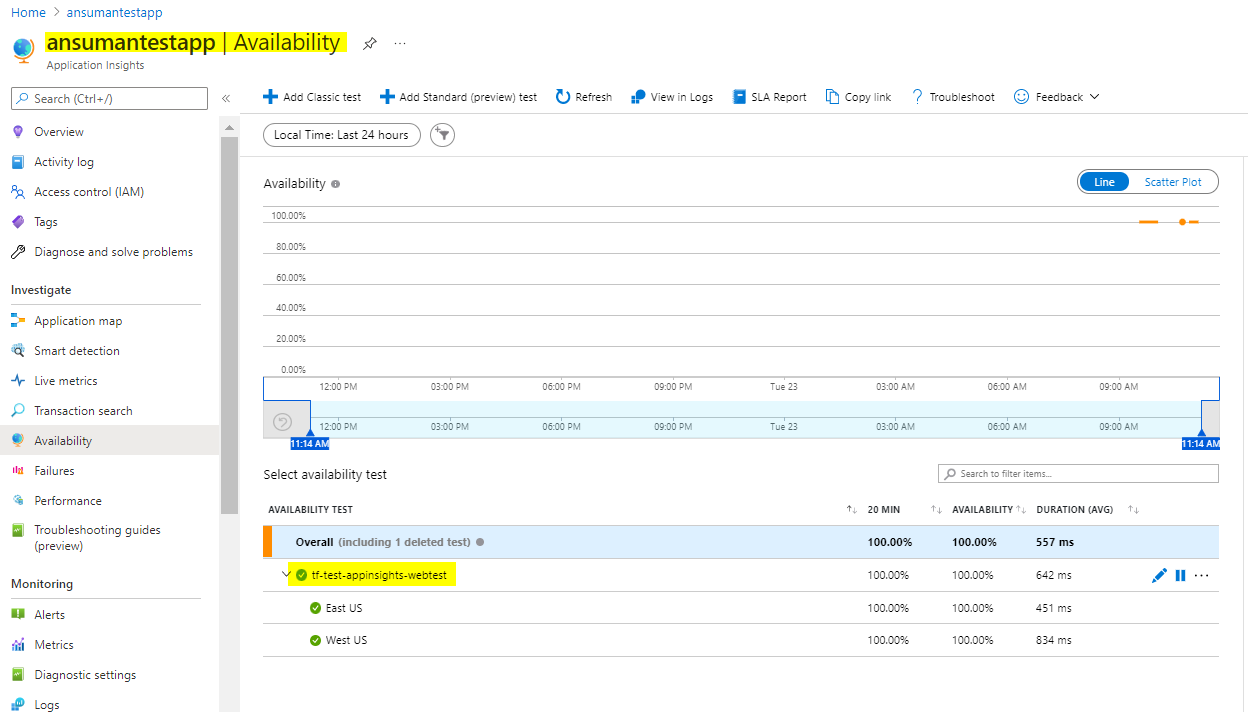
Task: Edit tf-test-appinsights-webtest with pencil icon
Action: [x=1159, y=576]
